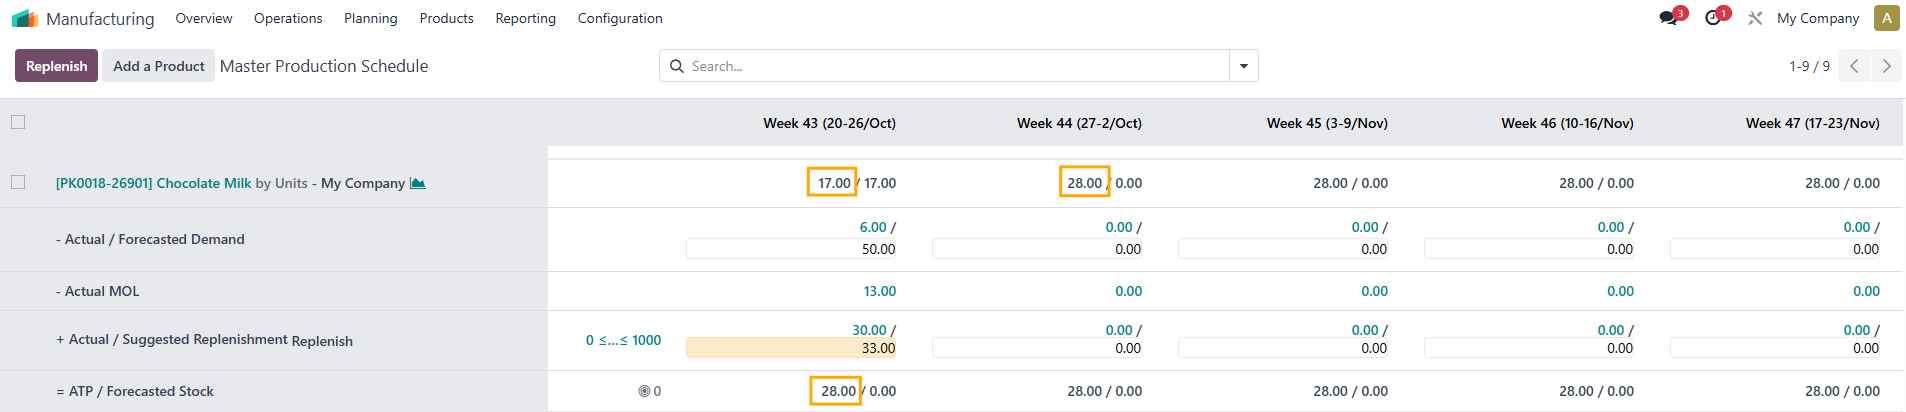Open the chat messages icon
This screenshot has width=1906, height=412.
click(1668, 18)
